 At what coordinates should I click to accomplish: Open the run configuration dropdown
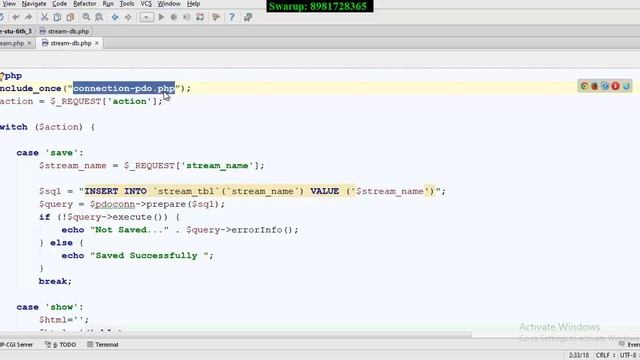[x=147, y=17]
